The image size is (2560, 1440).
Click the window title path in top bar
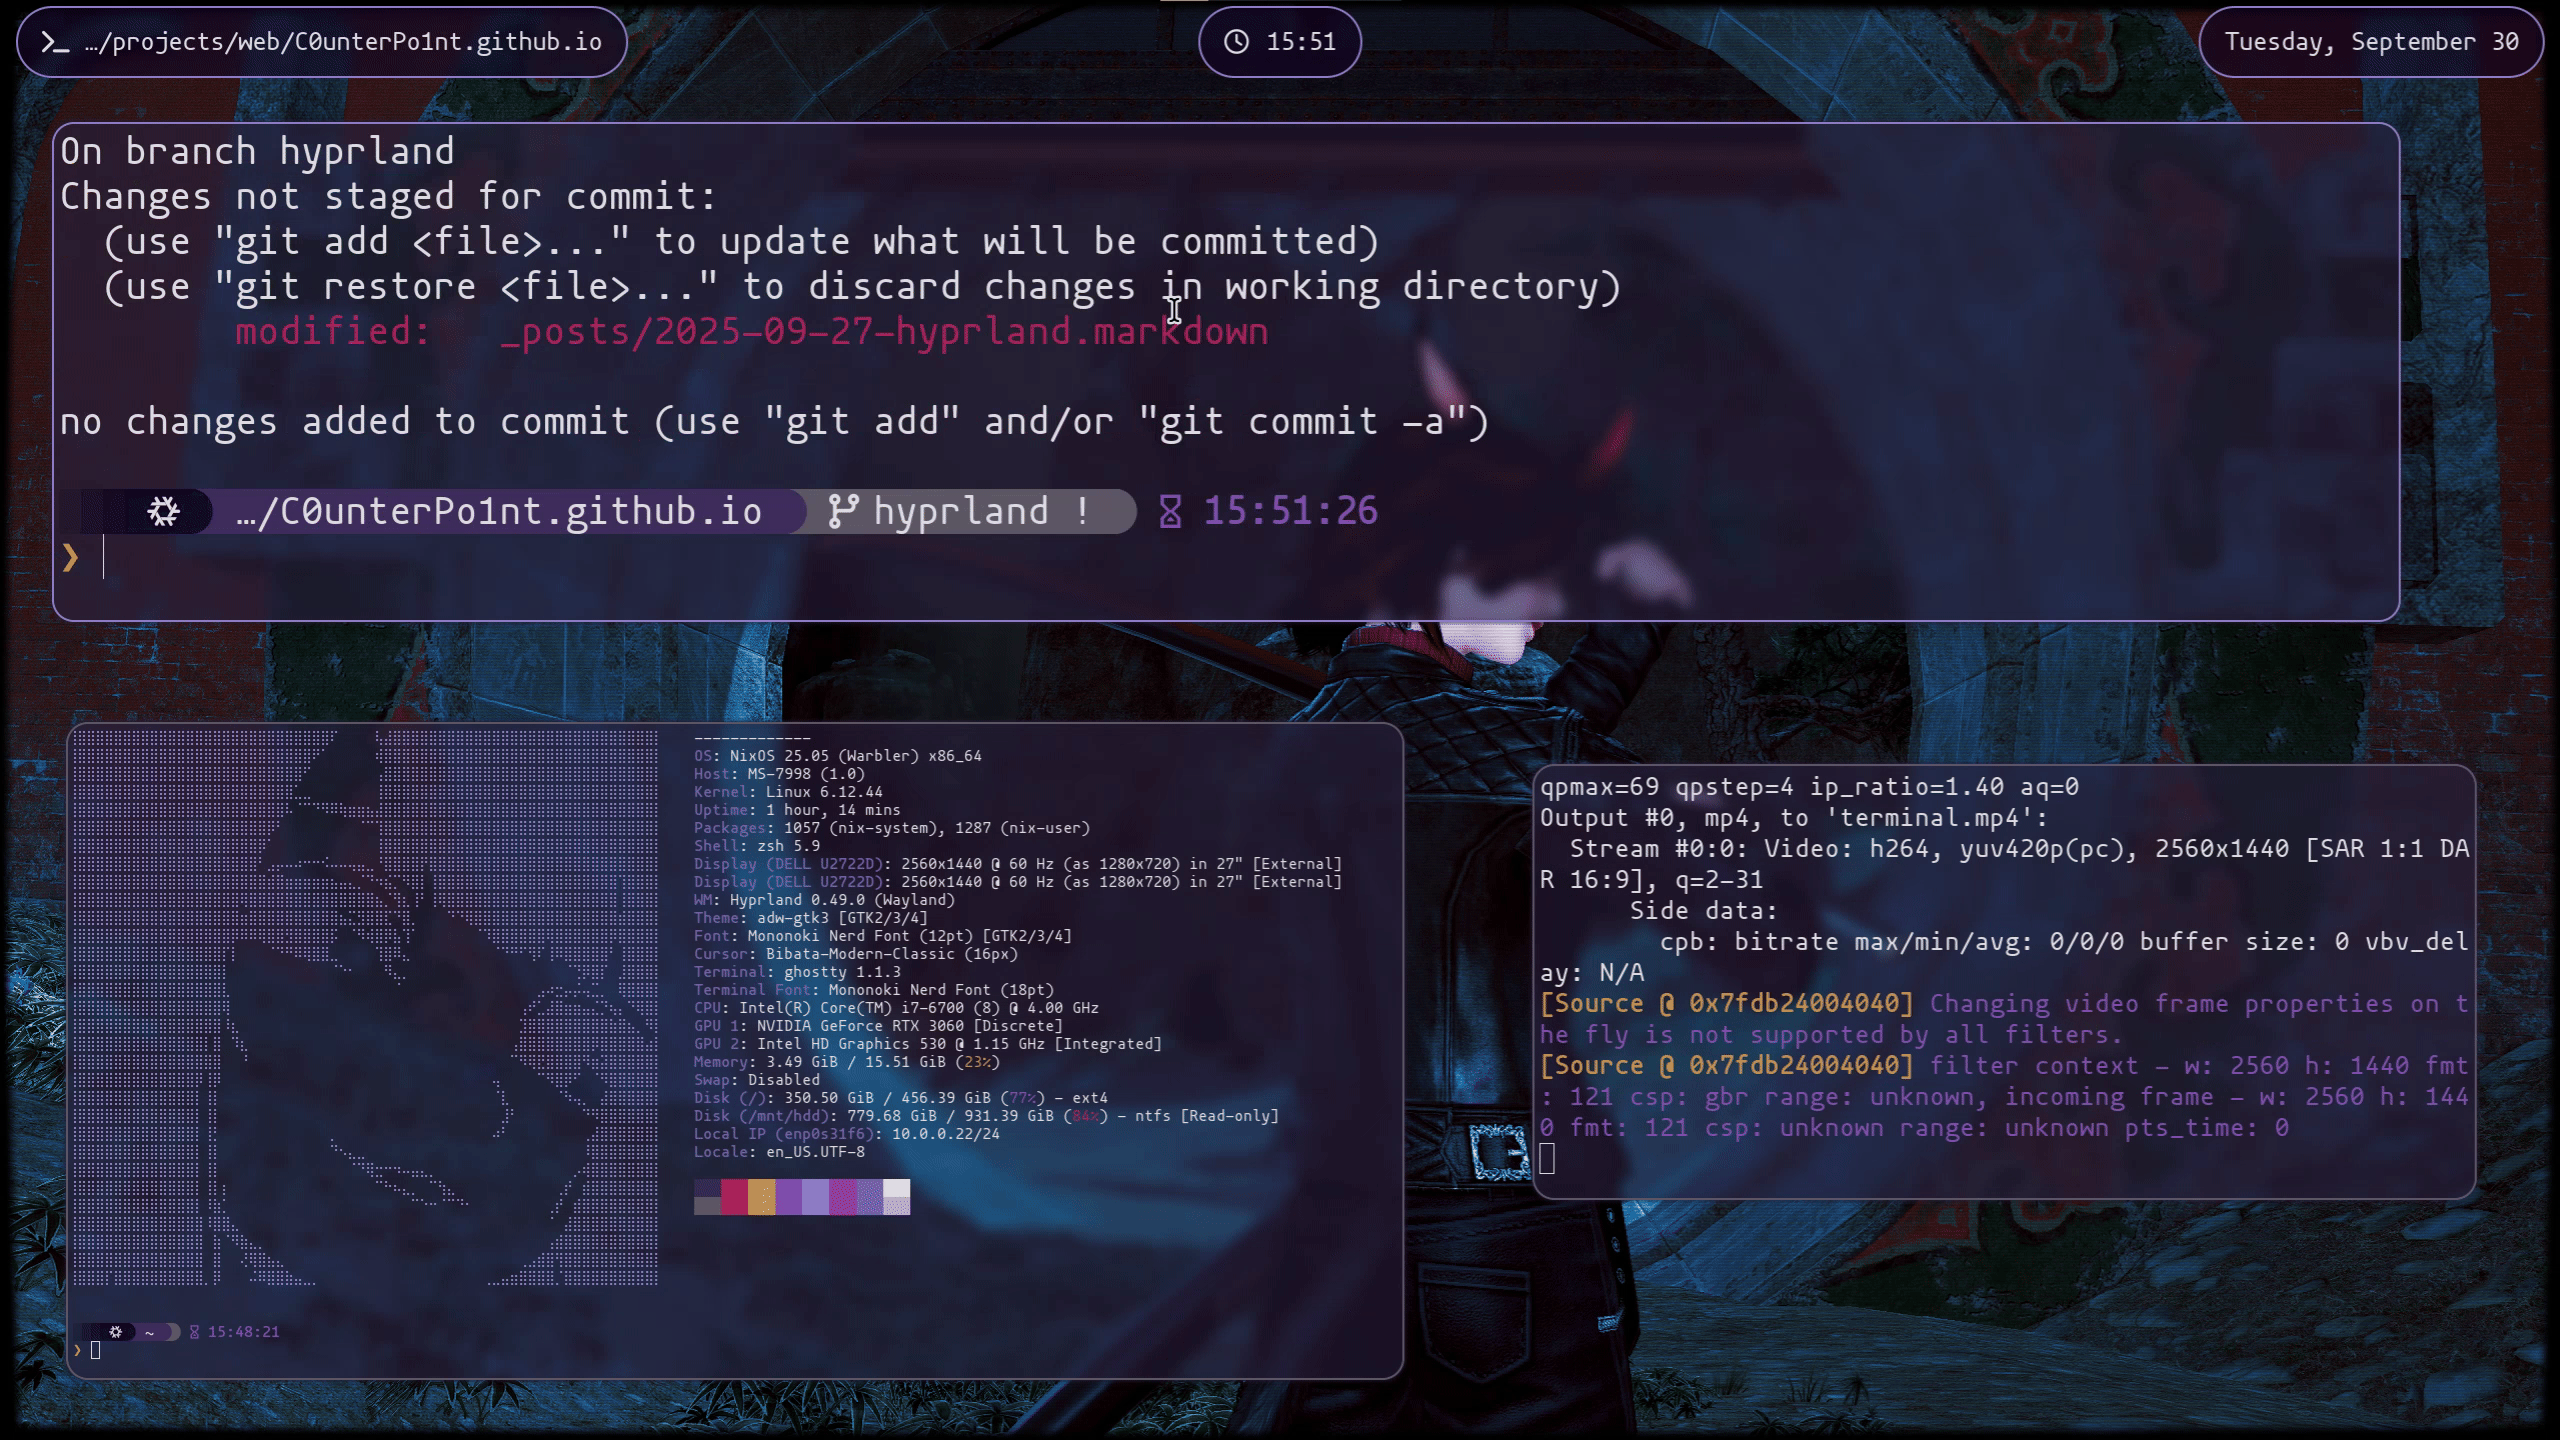click(343, 42)
